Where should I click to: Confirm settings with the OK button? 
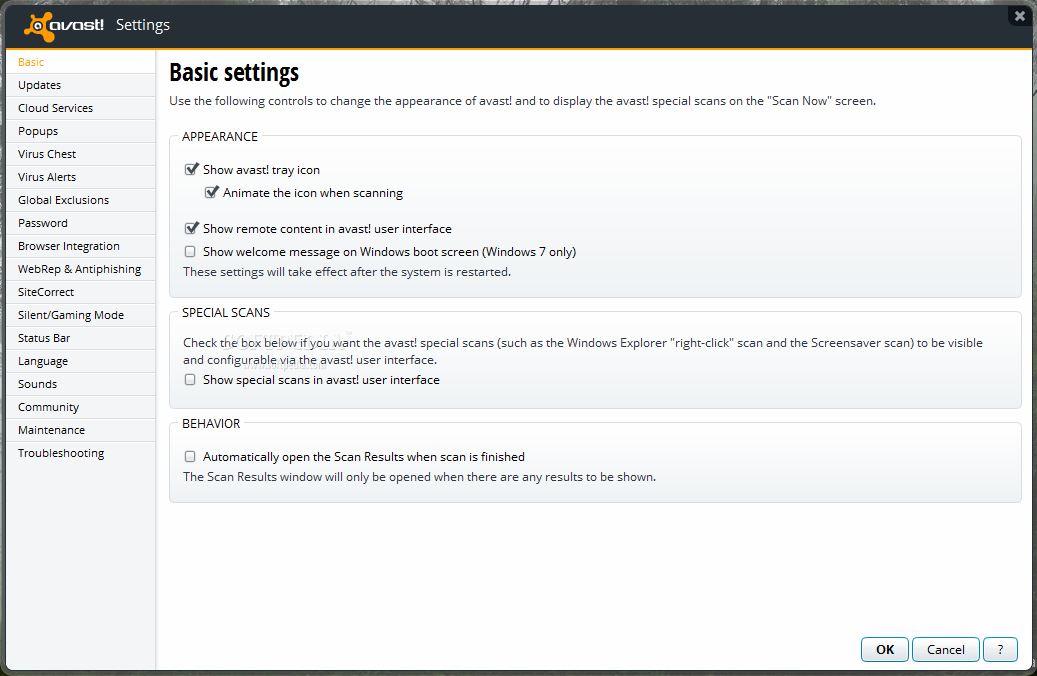point(885,650)
